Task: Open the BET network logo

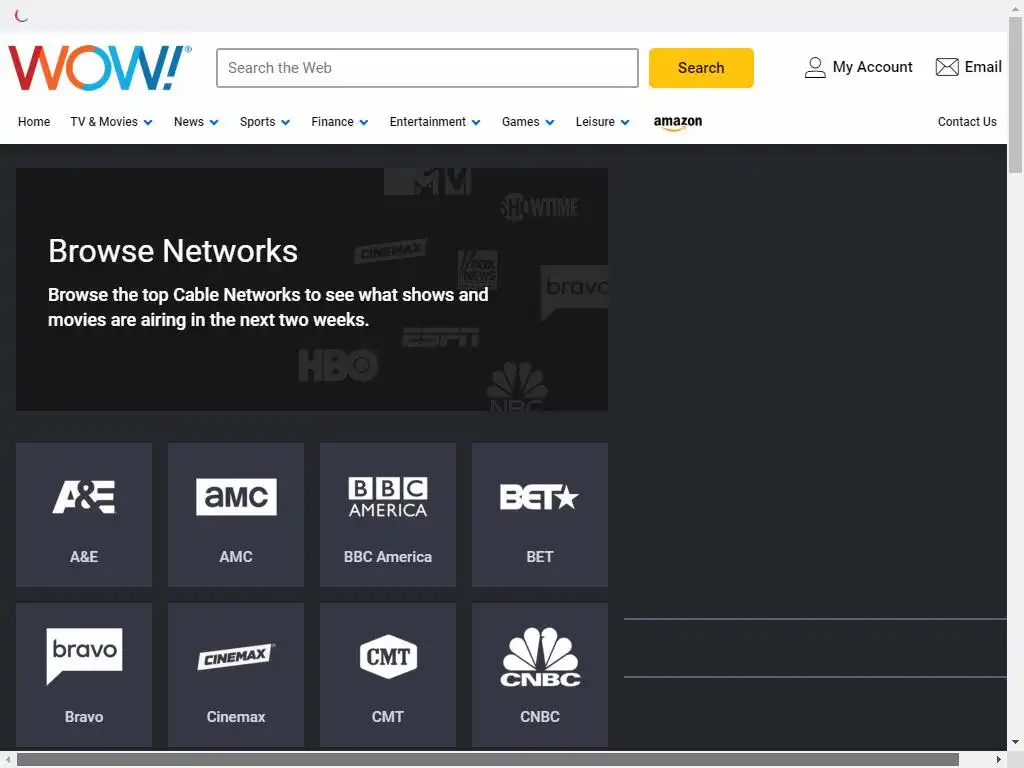Action: pos(539,497)
